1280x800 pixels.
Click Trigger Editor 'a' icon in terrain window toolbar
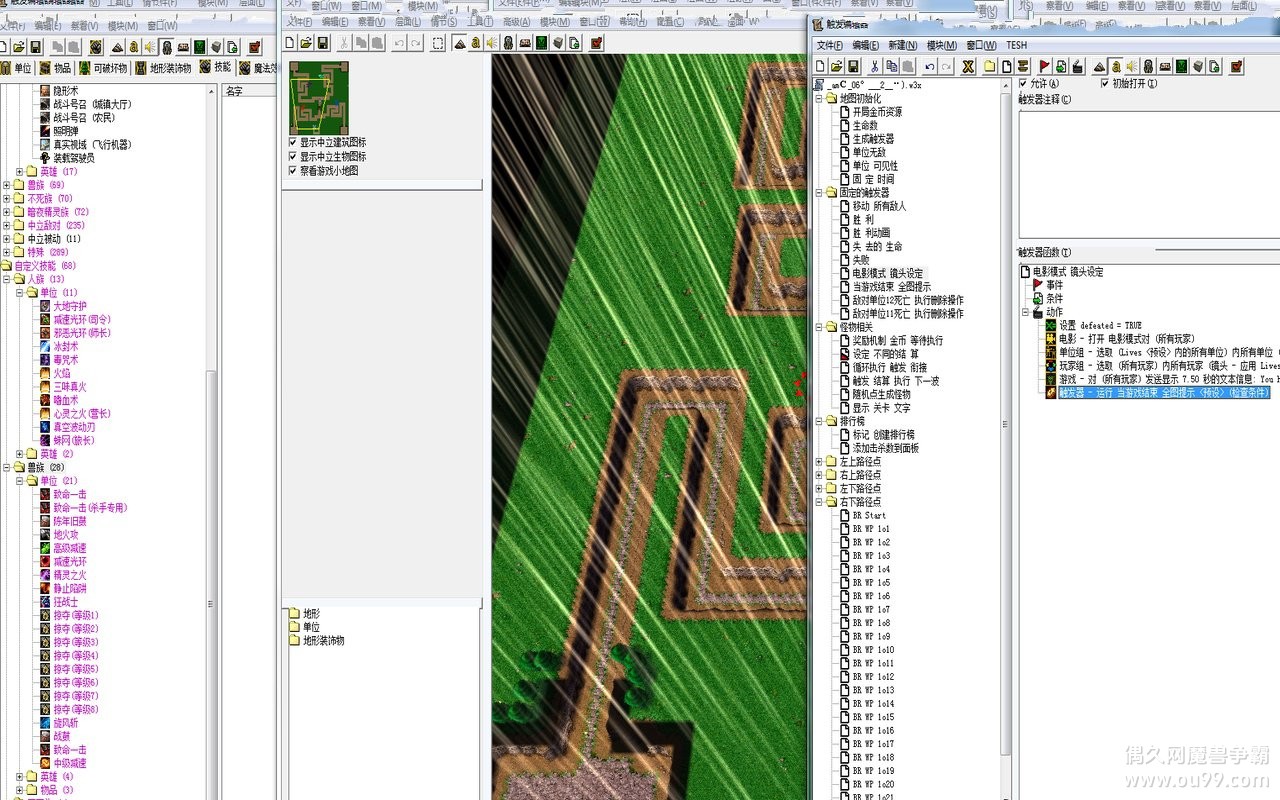click(x=475, y=43)
